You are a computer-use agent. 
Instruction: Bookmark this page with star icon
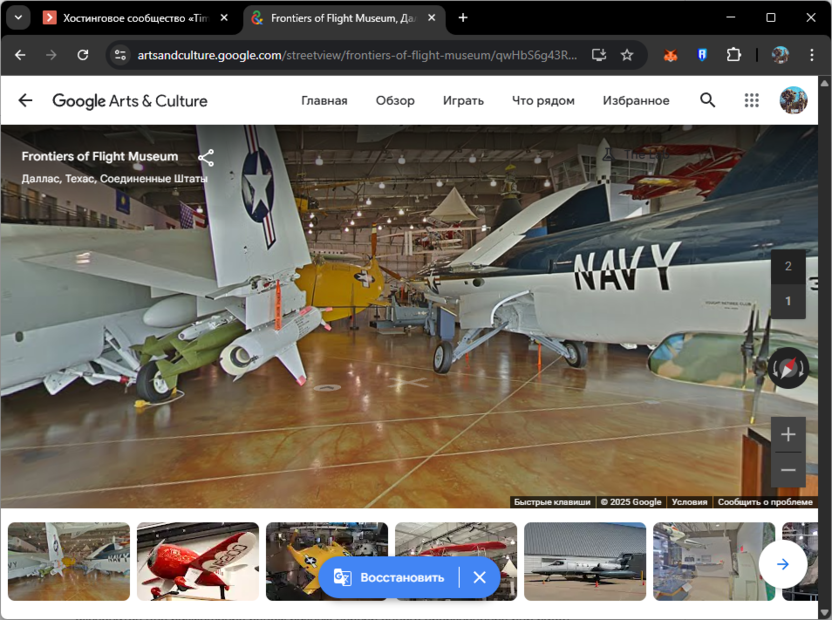coord(627,55)
